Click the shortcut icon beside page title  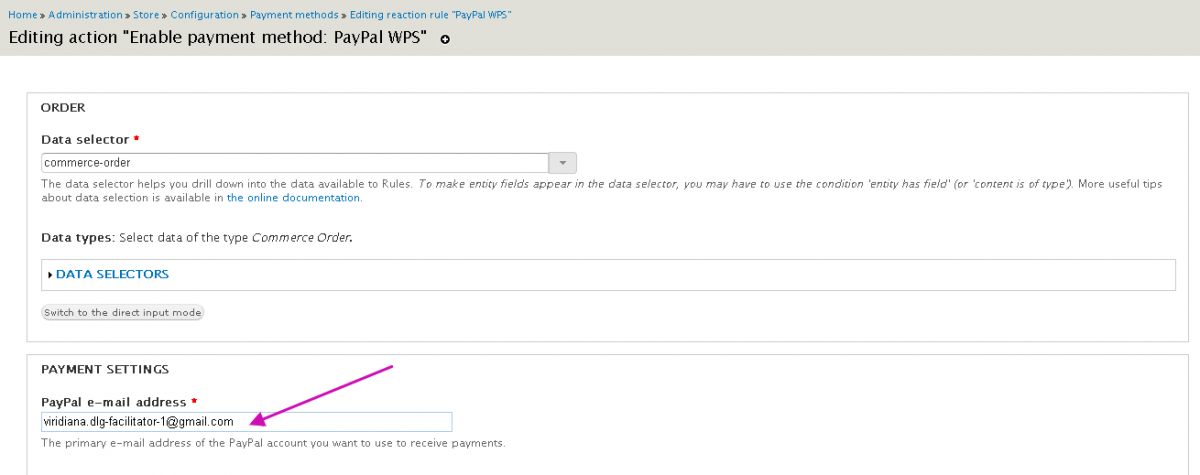(445, 39)
